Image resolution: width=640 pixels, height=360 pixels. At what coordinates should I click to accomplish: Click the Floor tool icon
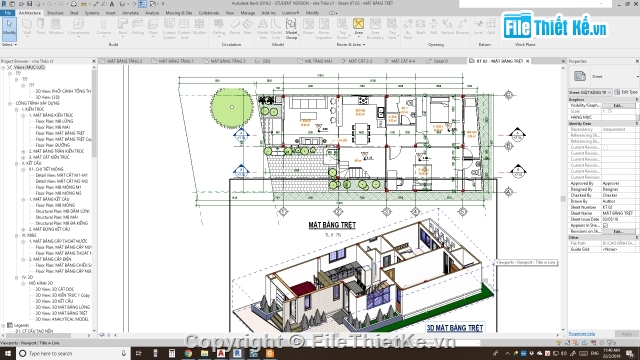tap(153, 24)
